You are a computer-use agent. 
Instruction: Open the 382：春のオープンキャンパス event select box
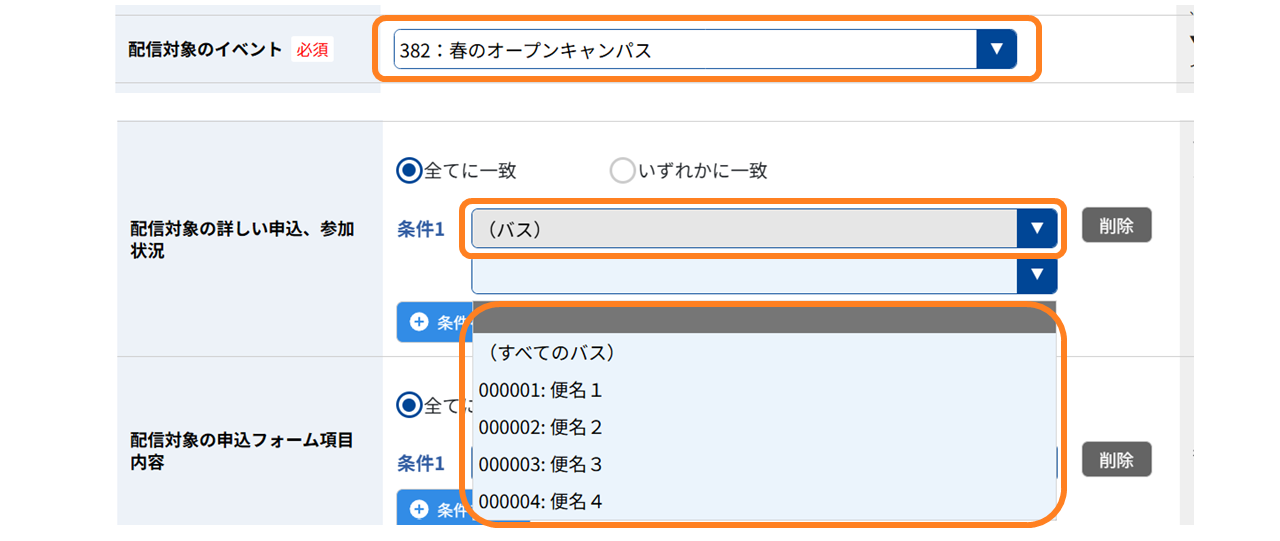pos(705,49)
